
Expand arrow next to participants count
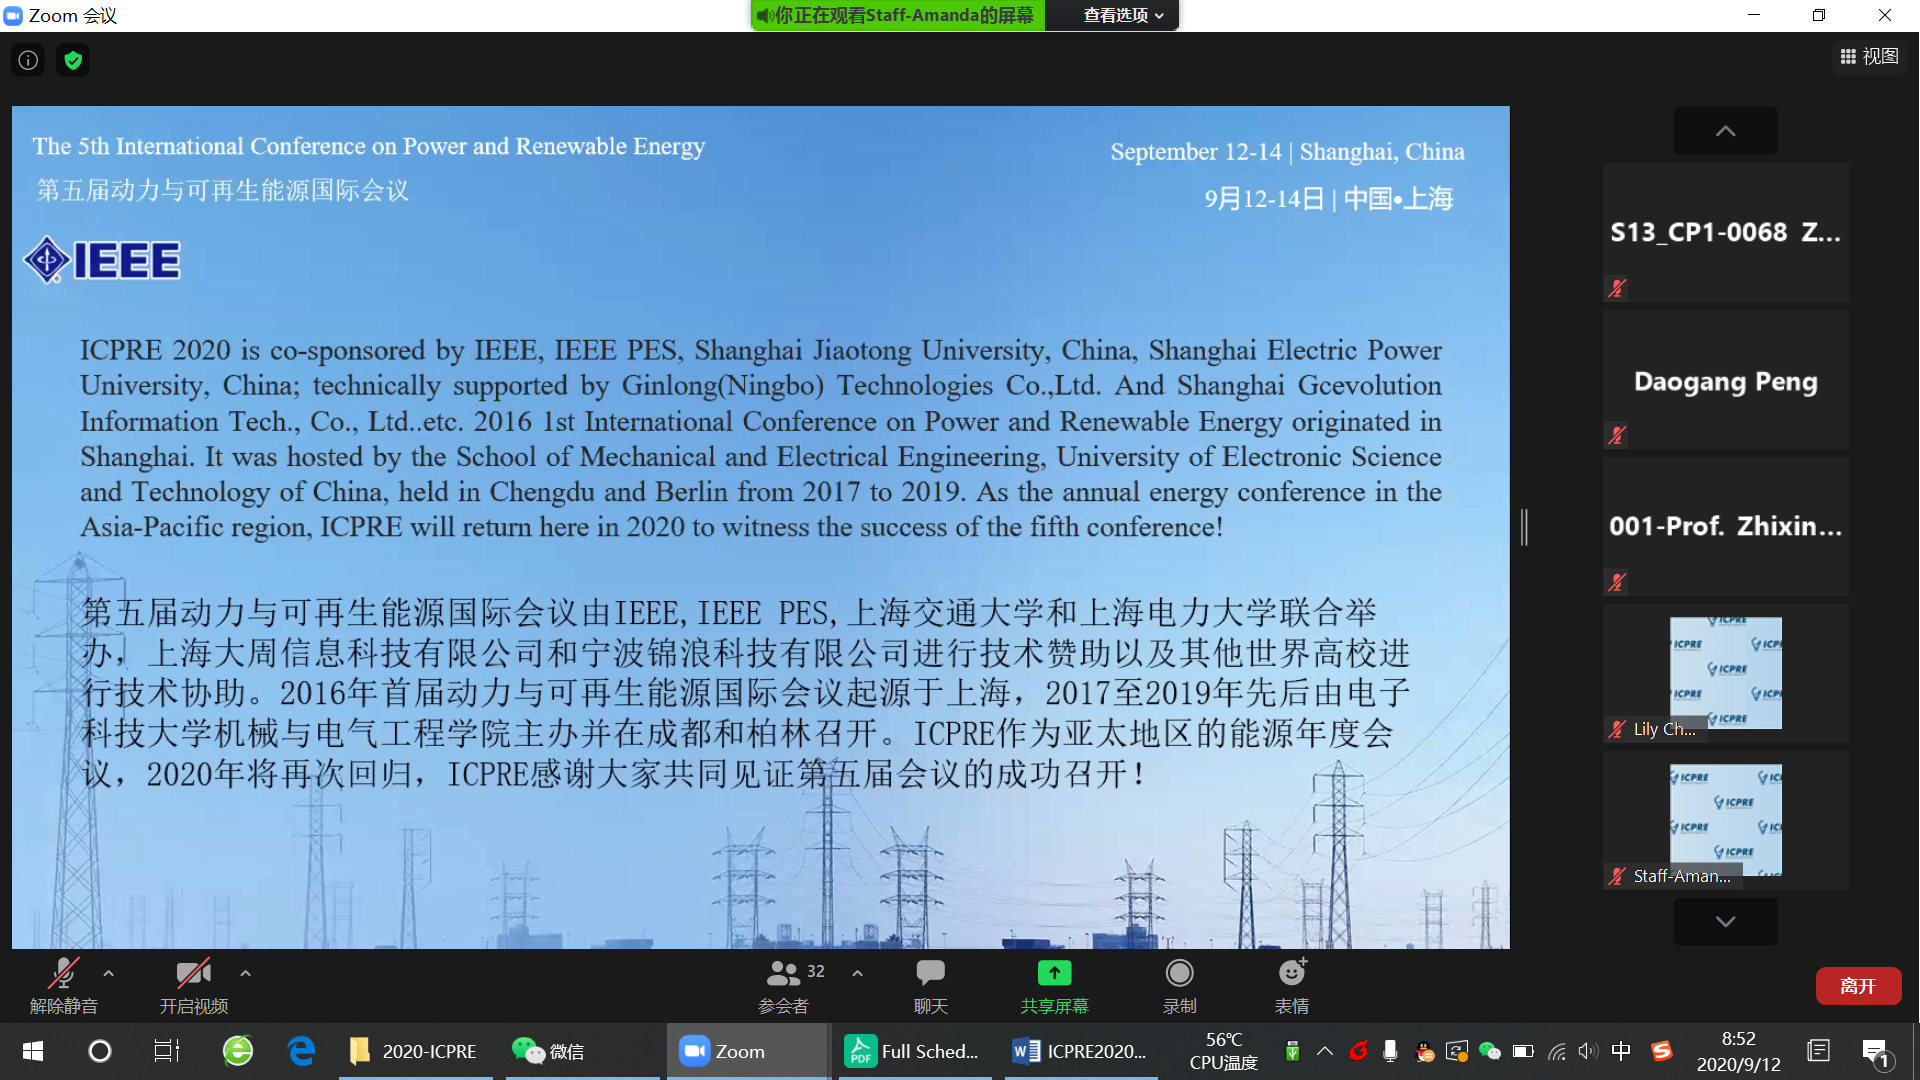point(857,972)
